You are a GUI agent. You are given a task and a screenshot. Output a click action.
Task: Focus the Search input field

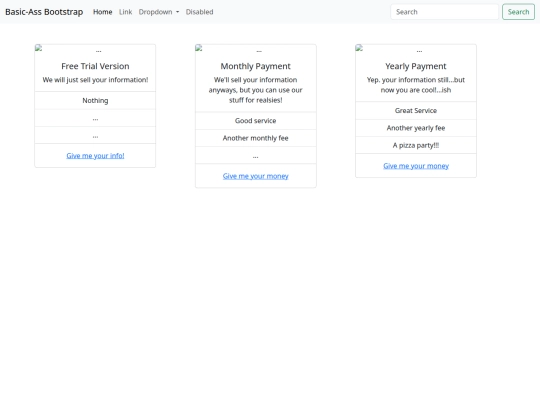click(444, 12)
